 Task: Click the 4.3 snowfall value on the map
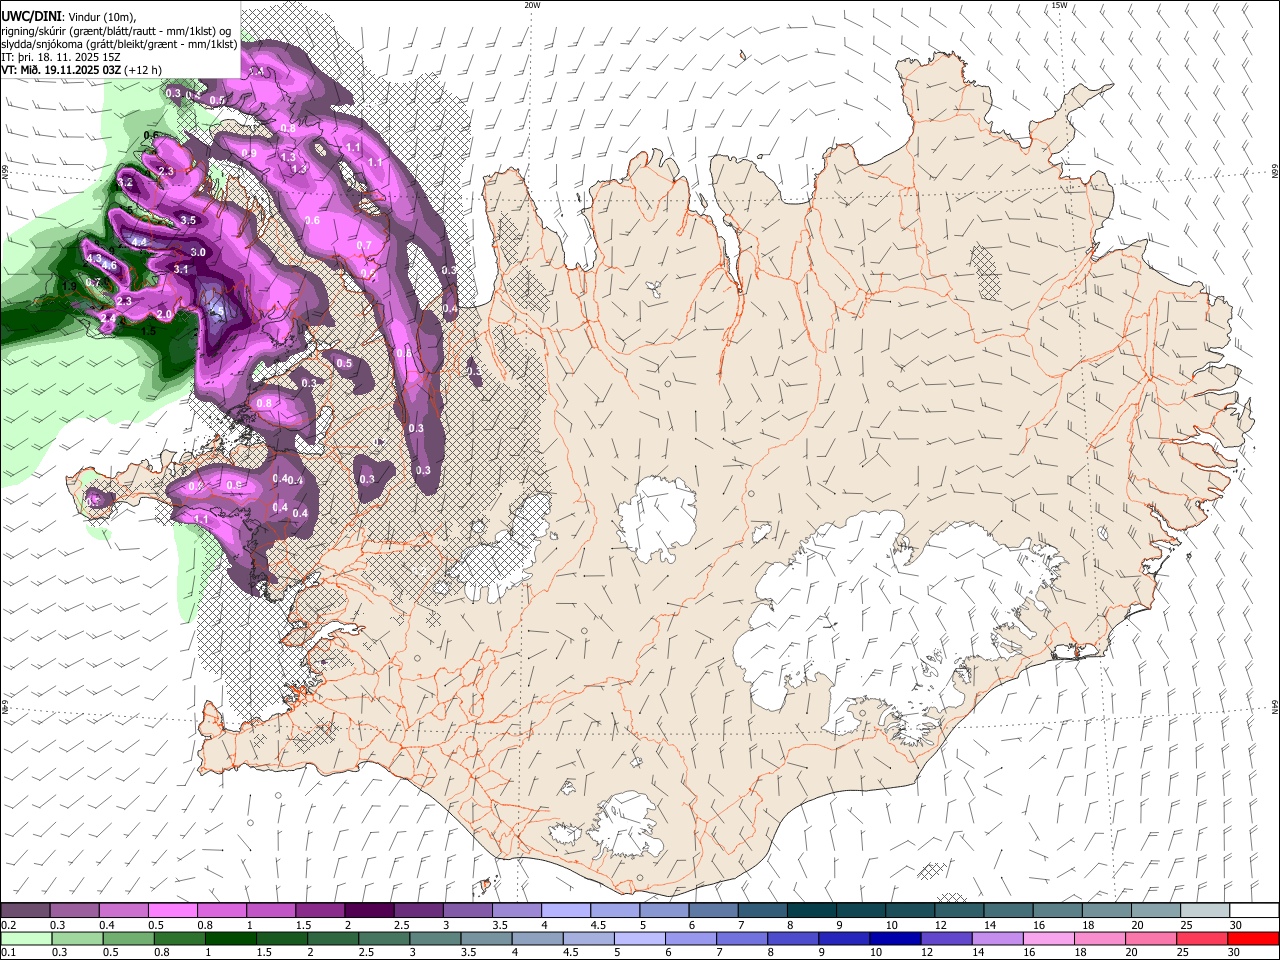click(94, 258)
